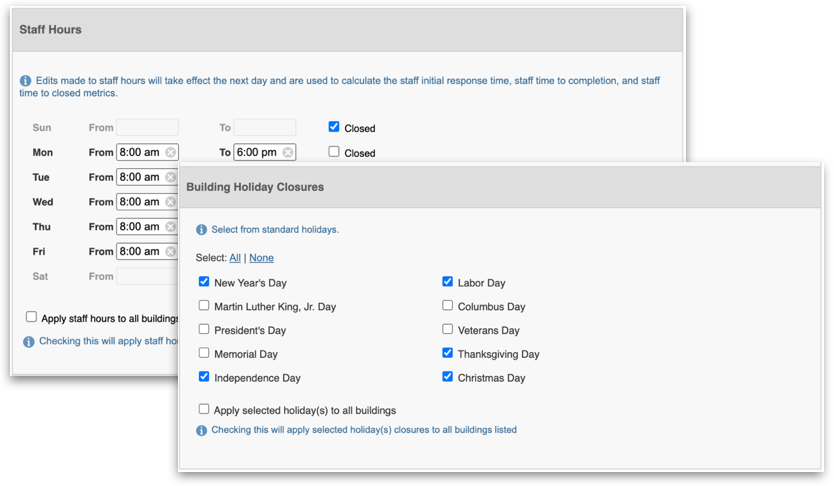This screenshot has width=834, height=486.
Task: Check the Veterans Day holiday box
Action: tap(448, 329)
